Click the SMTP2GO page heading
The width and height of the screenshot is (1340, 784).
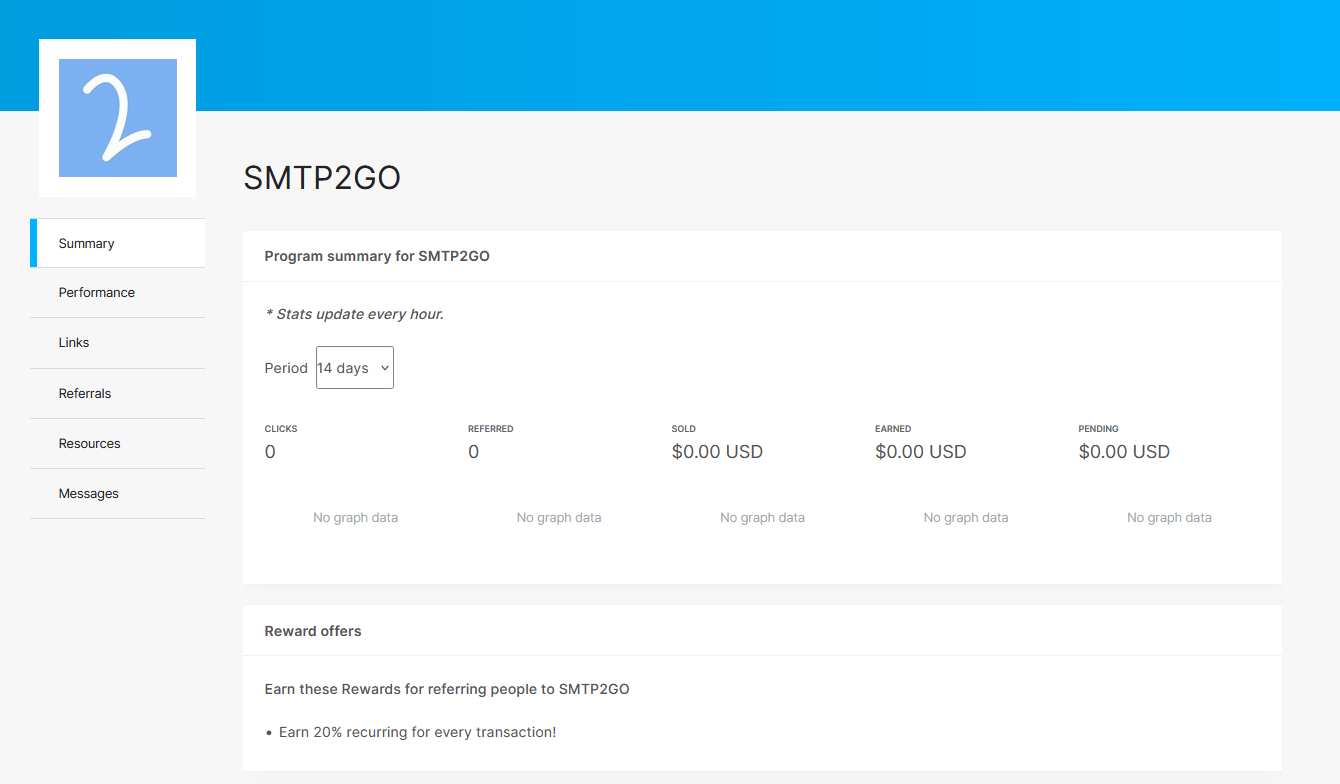pyautogui.click(x=322, y=178)
